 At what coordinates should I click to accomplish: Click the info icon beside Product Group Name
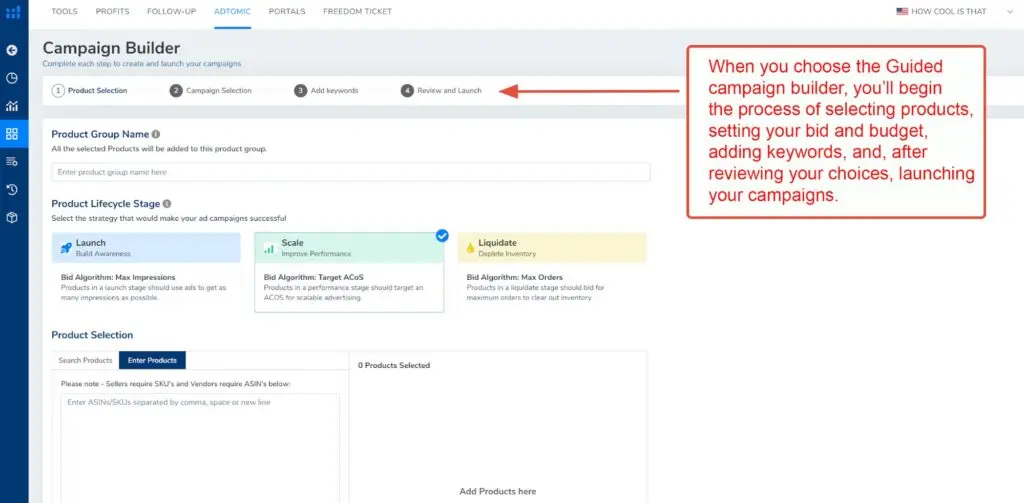click(156, 134)
